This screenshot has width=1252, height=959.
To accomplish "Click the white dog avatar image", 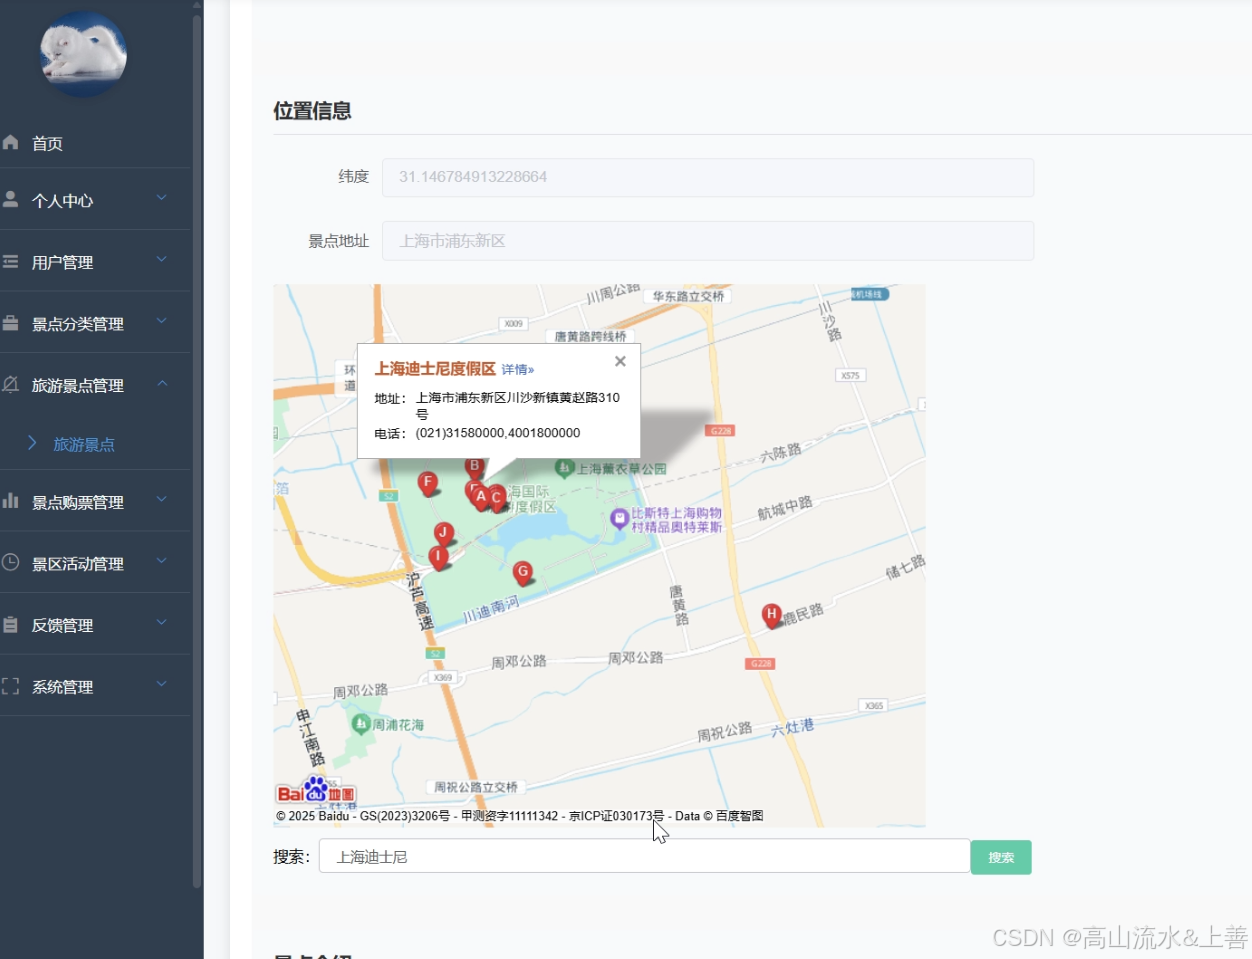I will (84, 54).
